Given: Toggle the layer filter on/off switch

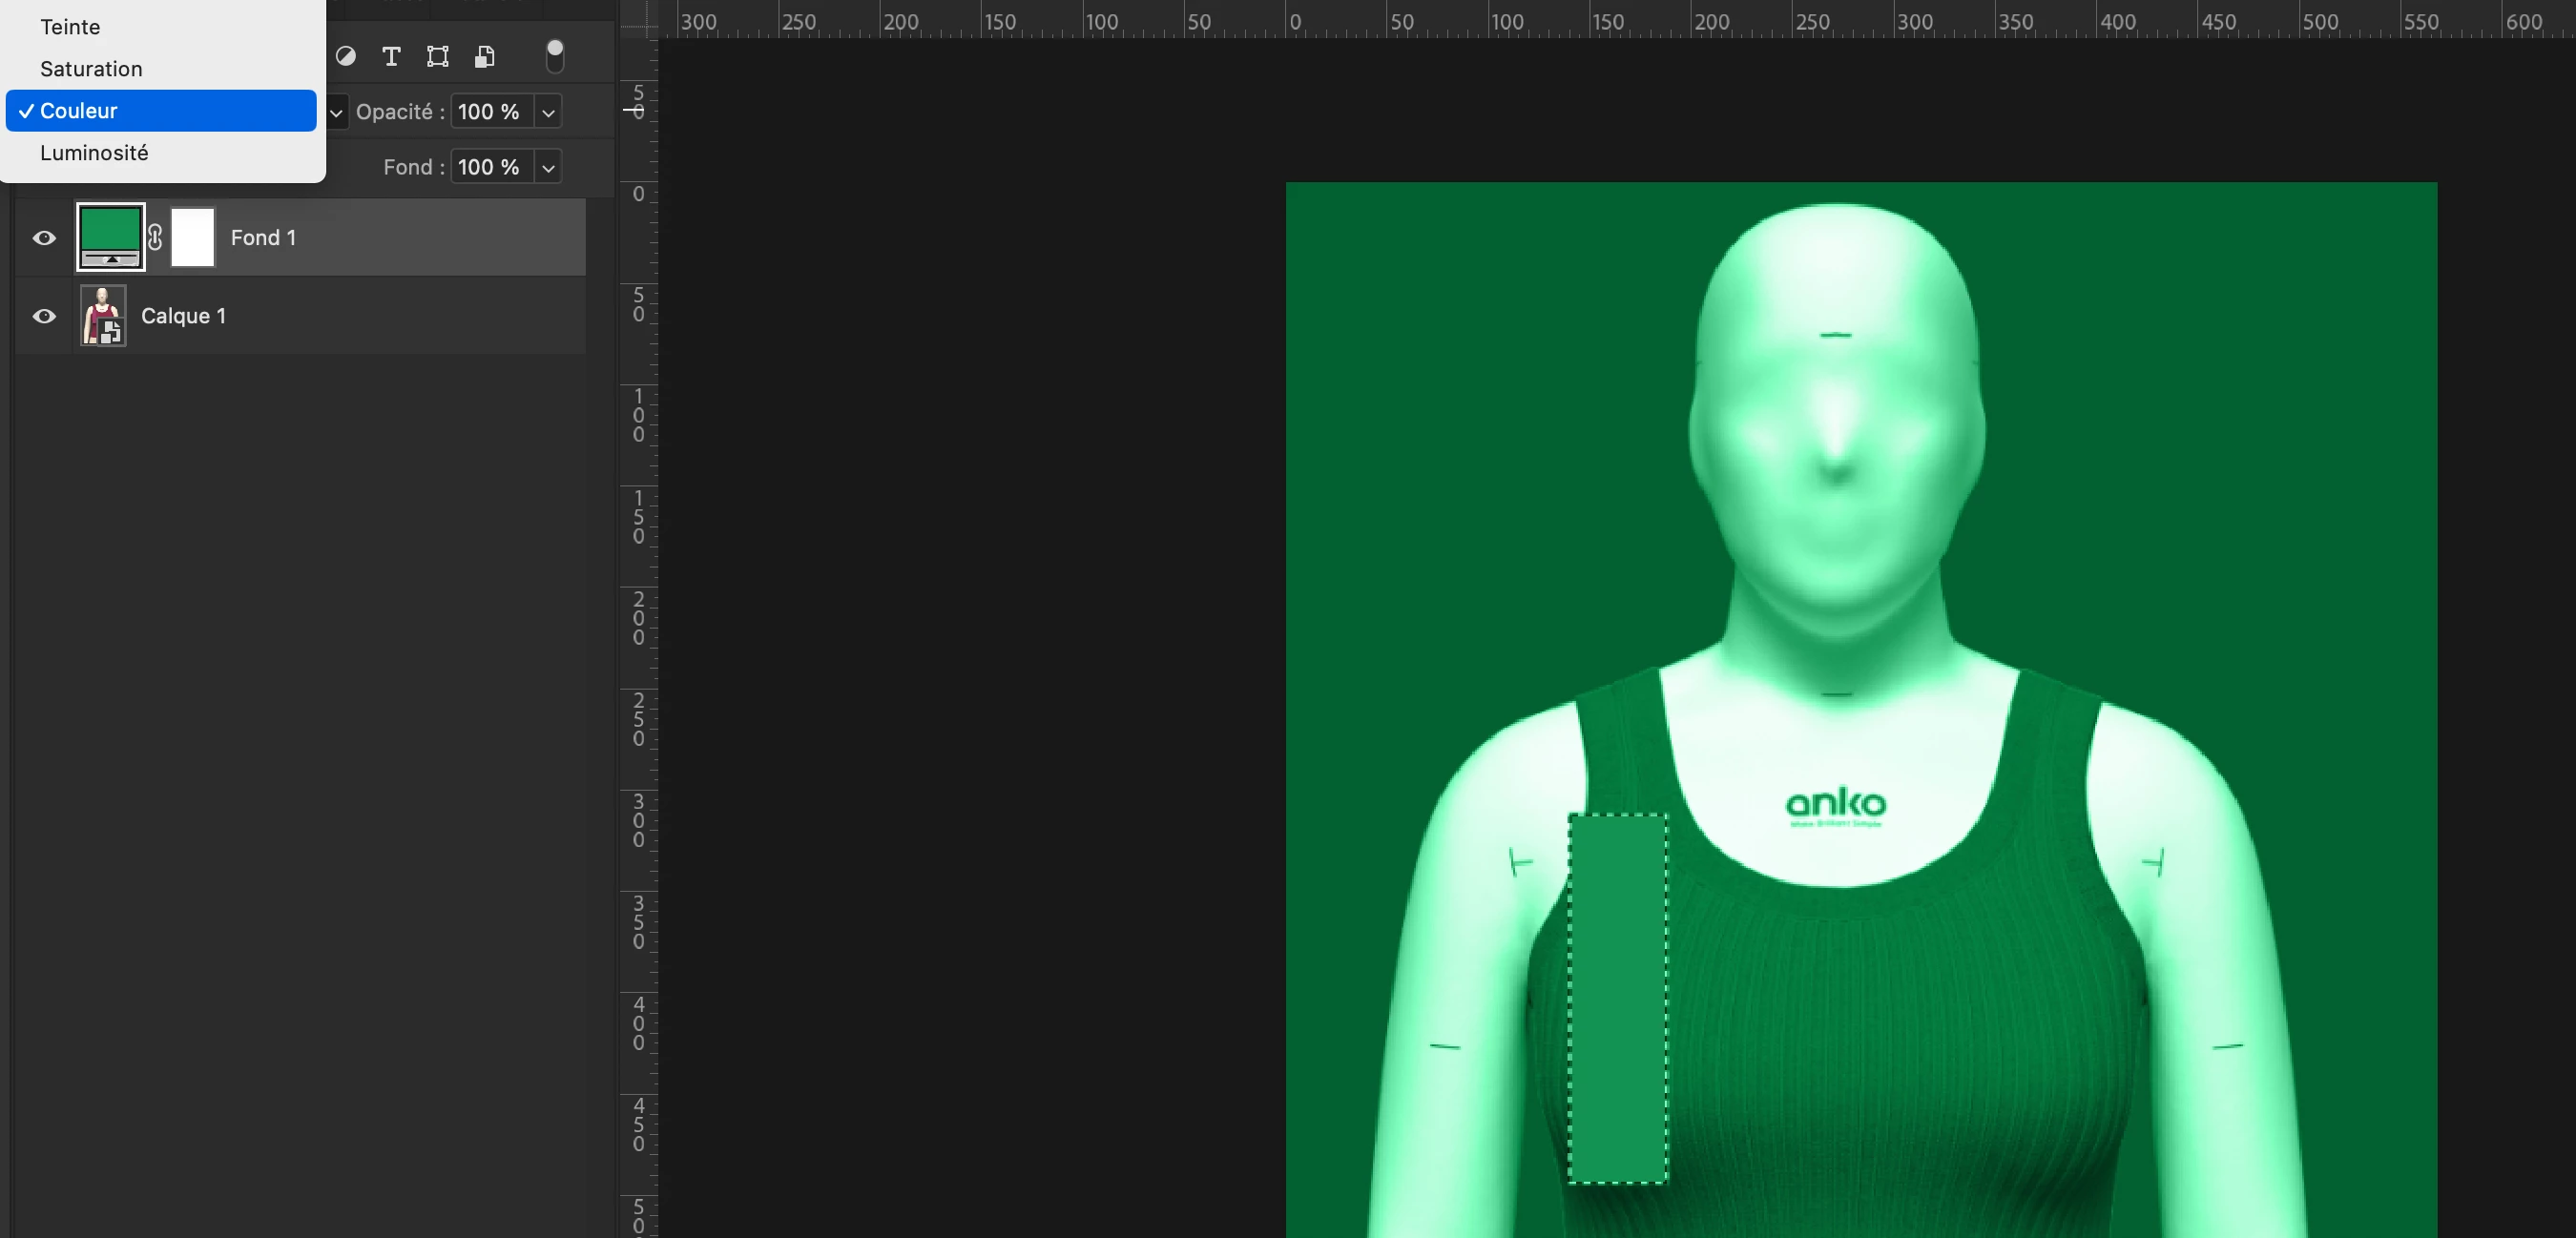Looking at the screenshot, I should click(555, 56).
